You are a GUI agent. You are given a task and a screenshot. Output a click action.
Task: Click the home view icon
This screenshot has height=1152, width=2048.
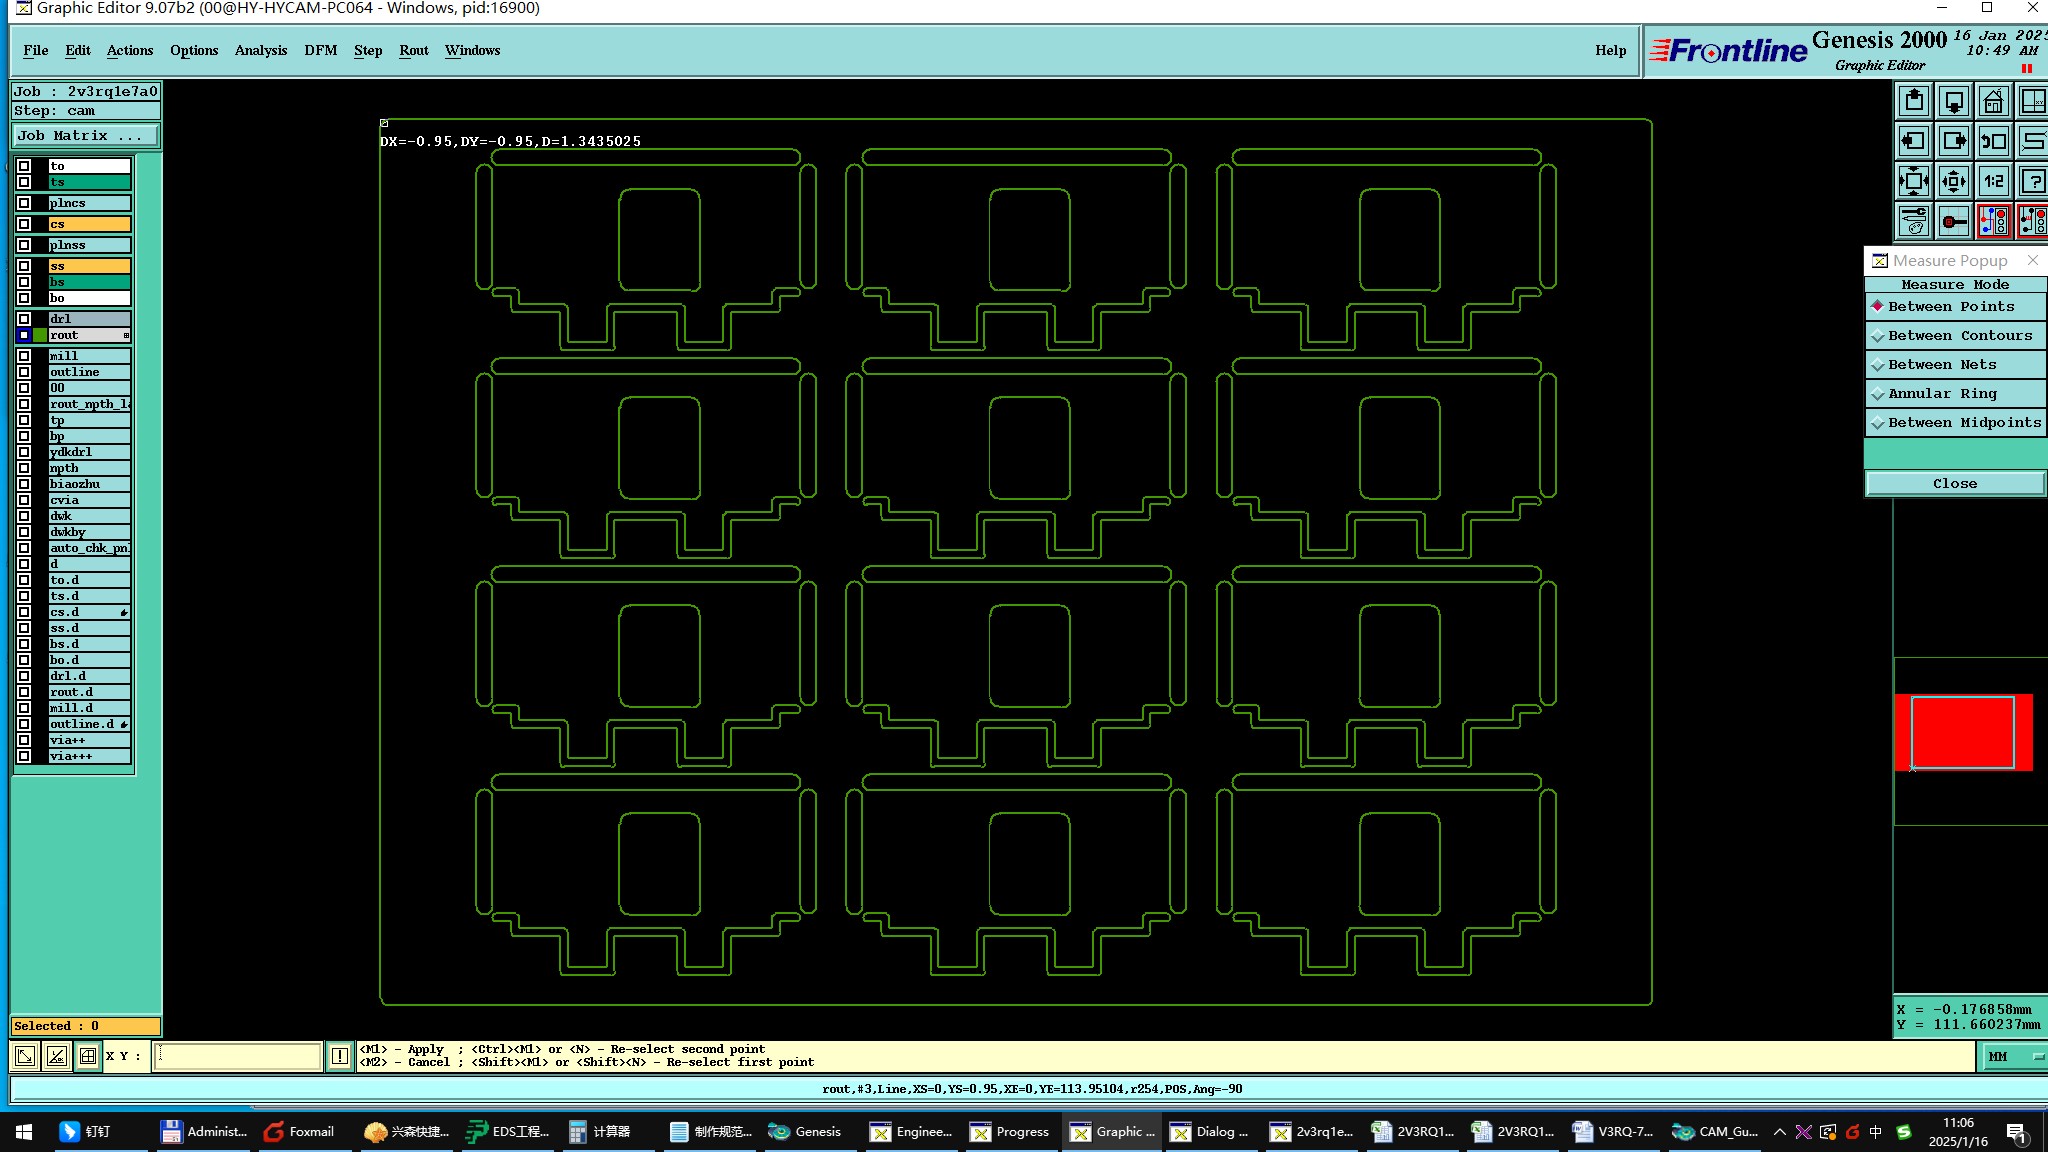coord(1993,101)
